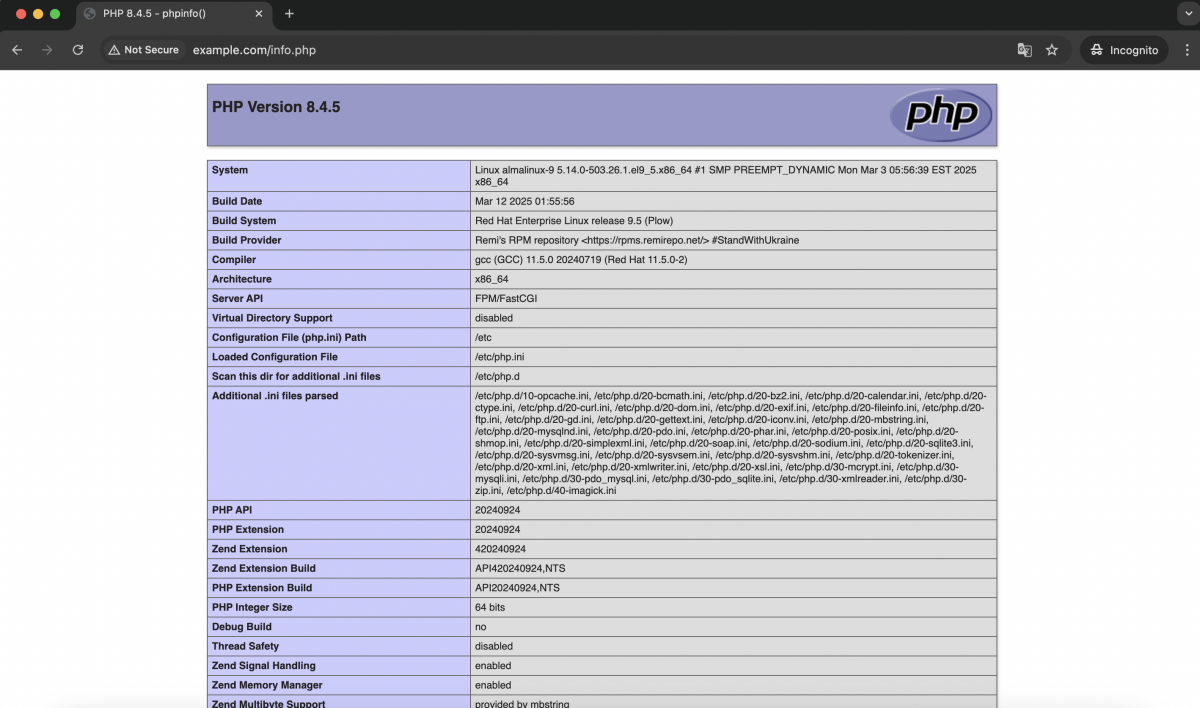Image resolution: width=1200 pixels, height=708 pixels.
Task: Click the Thread Safety disabled value
Action: (494, 647)
